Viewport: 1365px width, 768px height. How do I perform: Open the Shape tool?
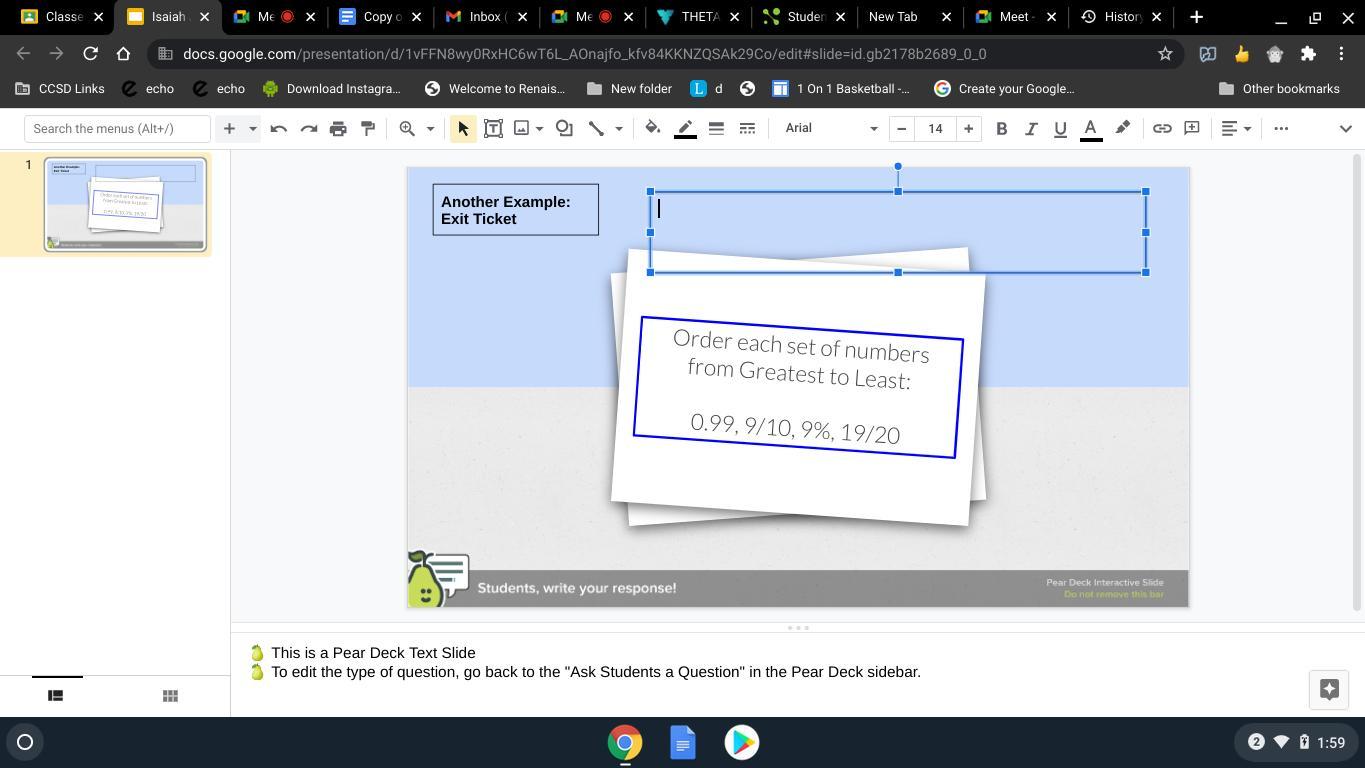(564, 128)
